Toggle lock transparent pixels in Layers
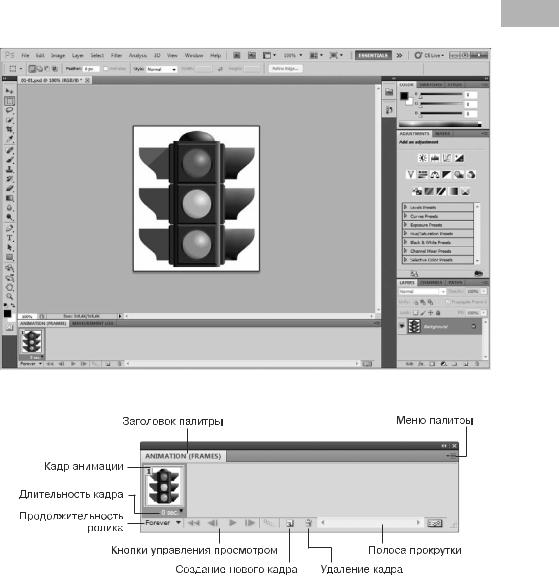The height and width of the screenshot is (576, 559). coord(415,313)
